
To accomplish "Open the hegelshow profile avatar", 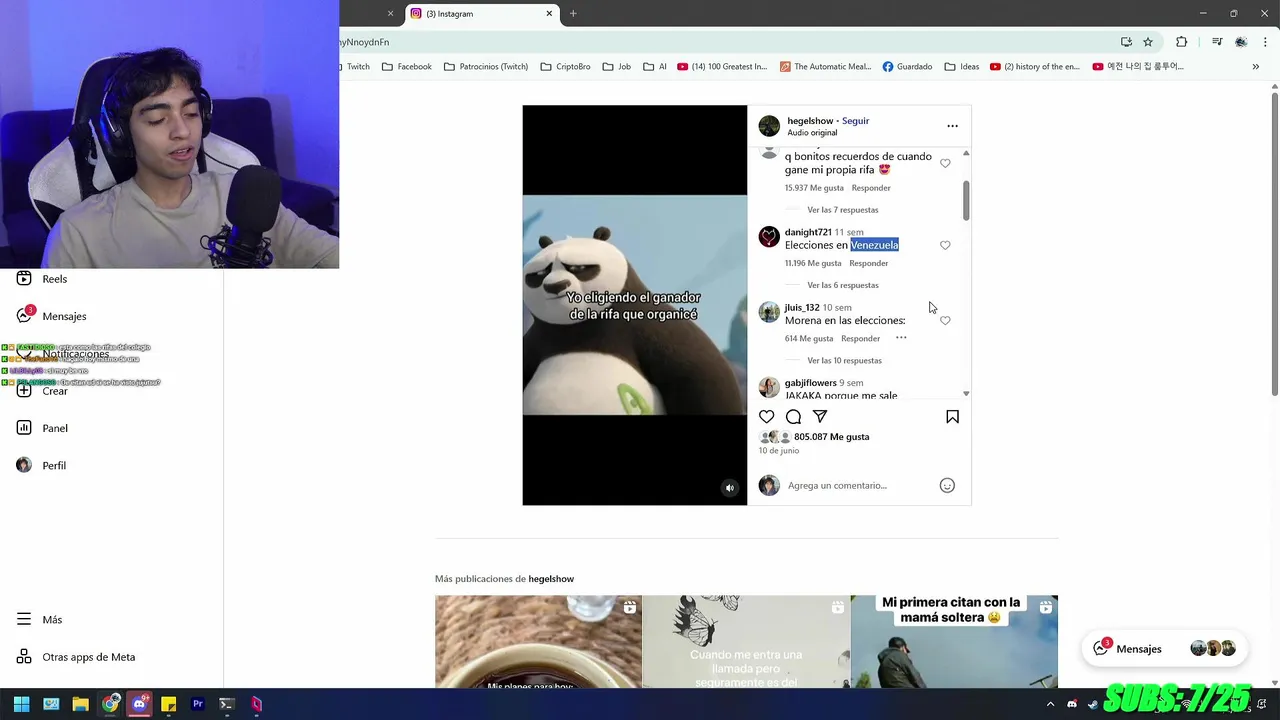I will click(x=769, y=126).
